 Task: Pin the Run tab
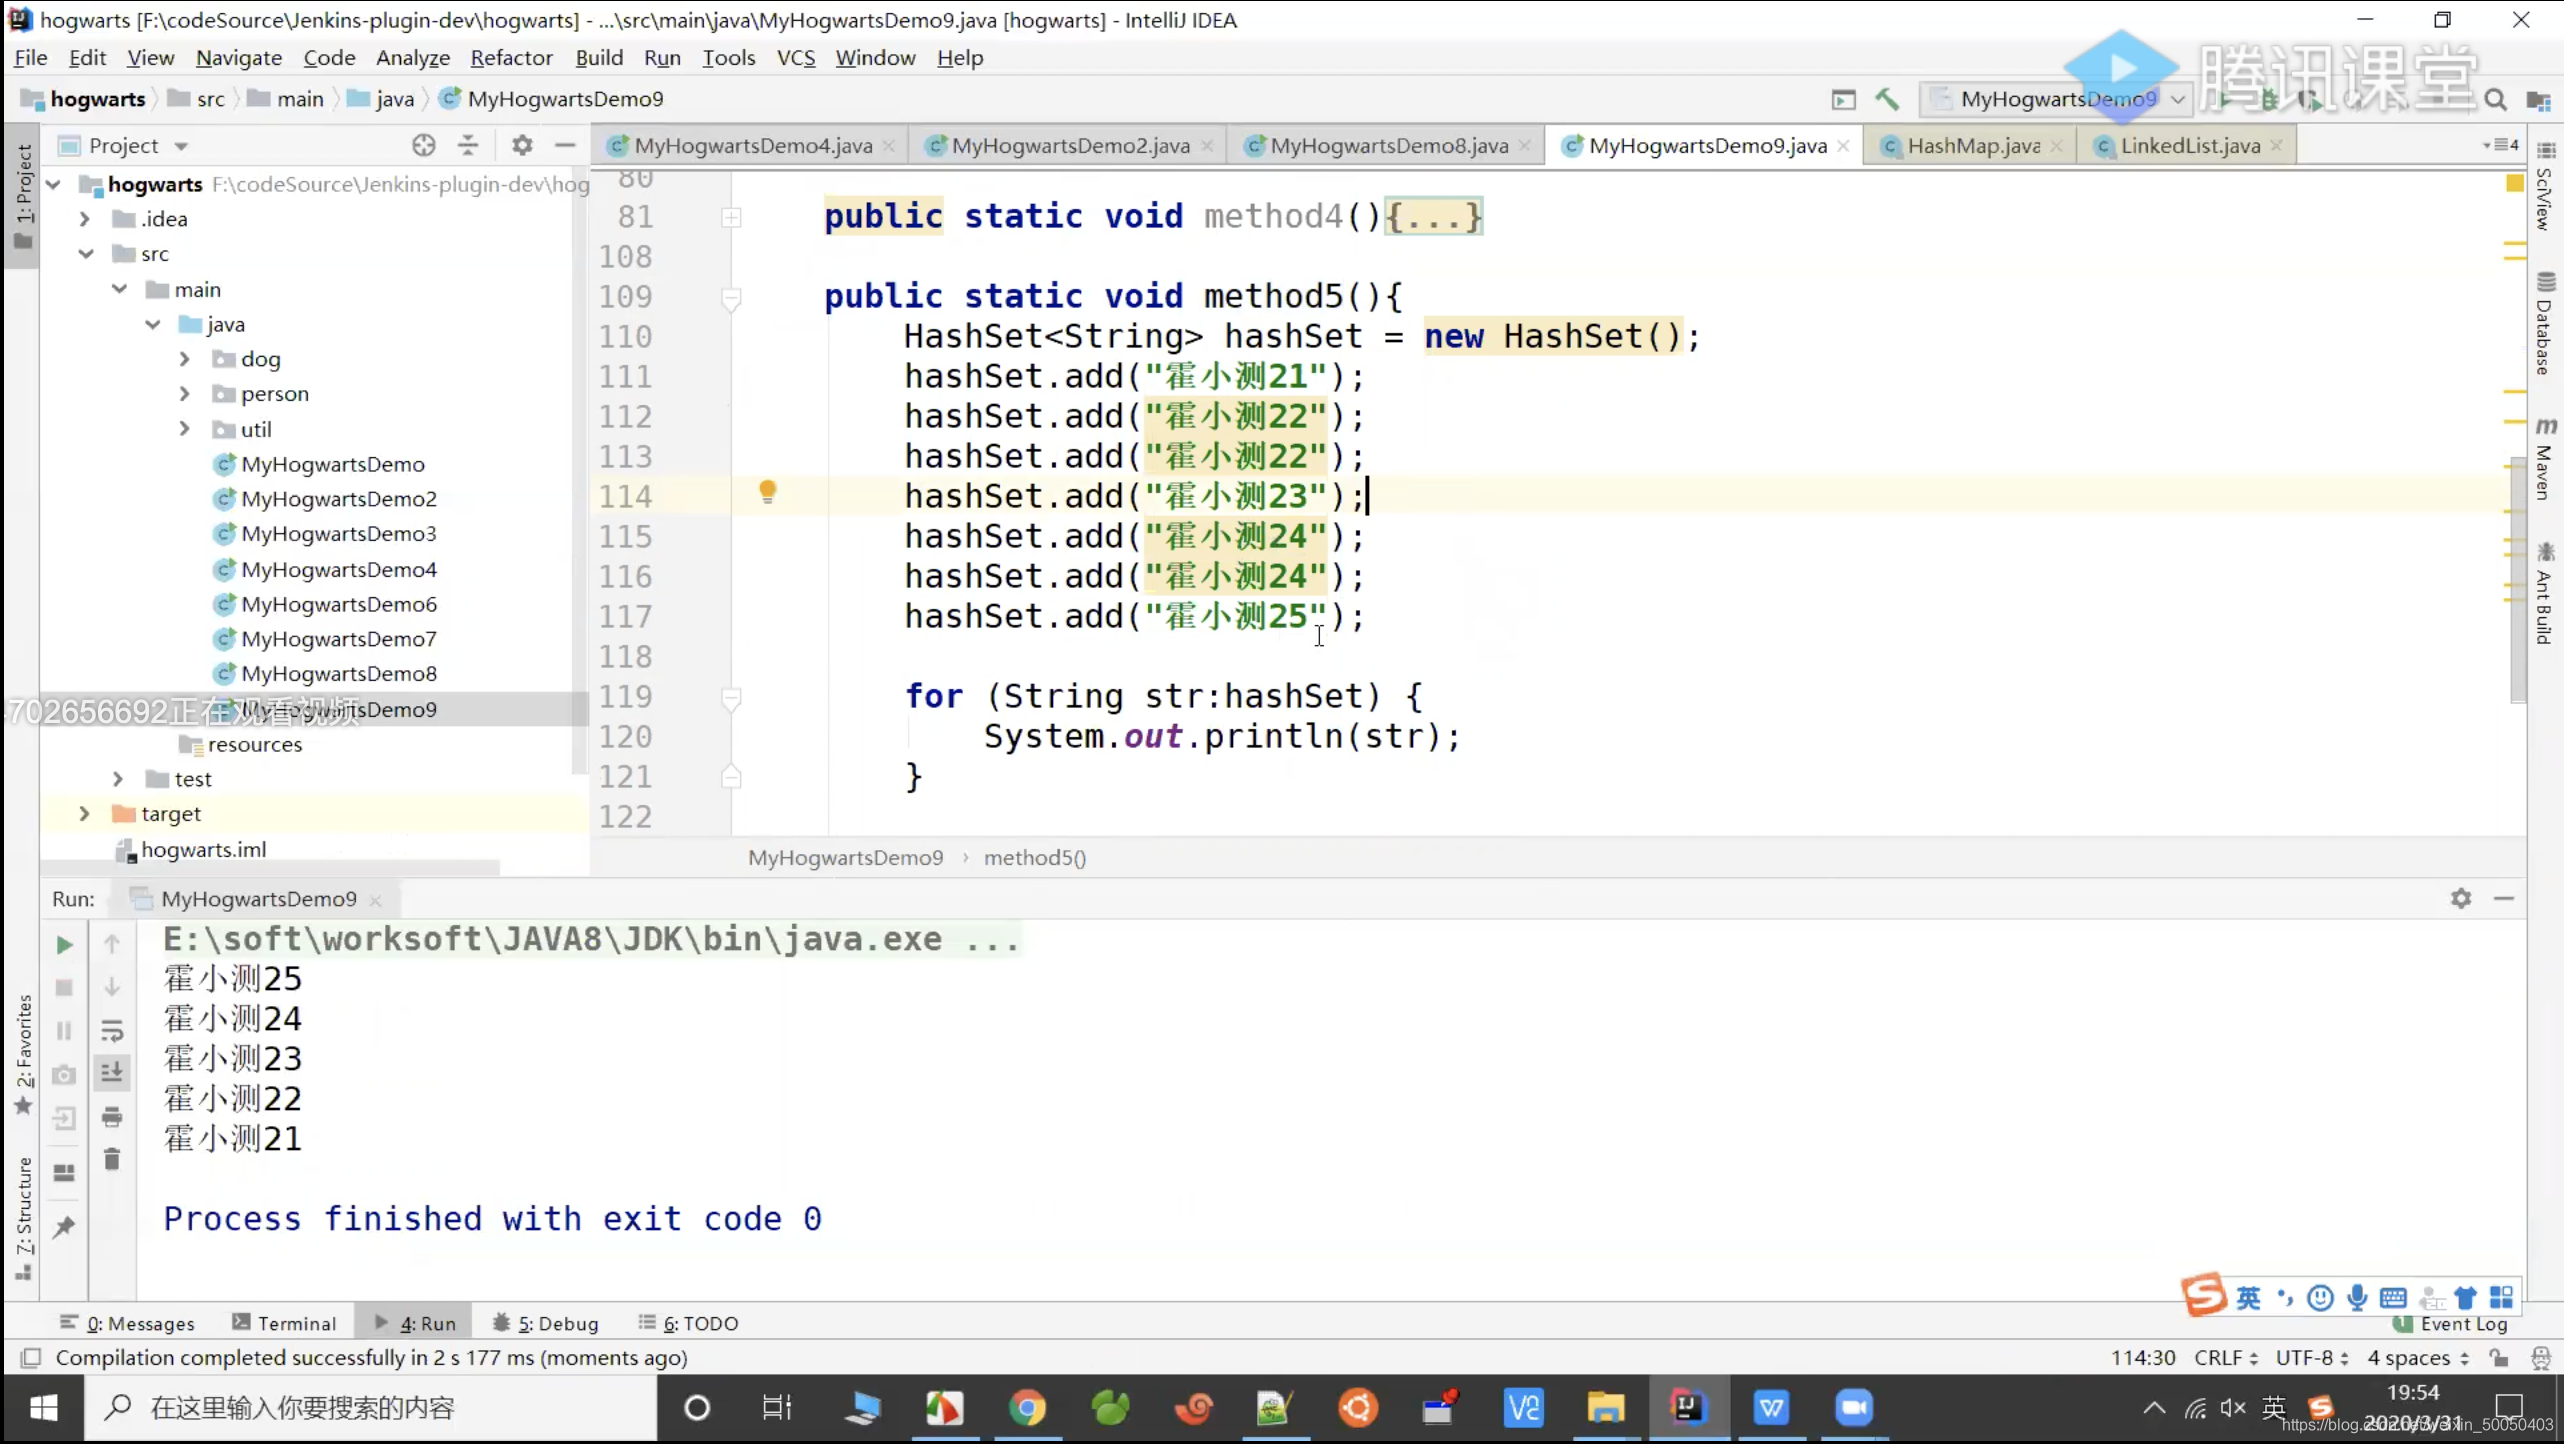pyautogui.click(x=64, y=1226)
